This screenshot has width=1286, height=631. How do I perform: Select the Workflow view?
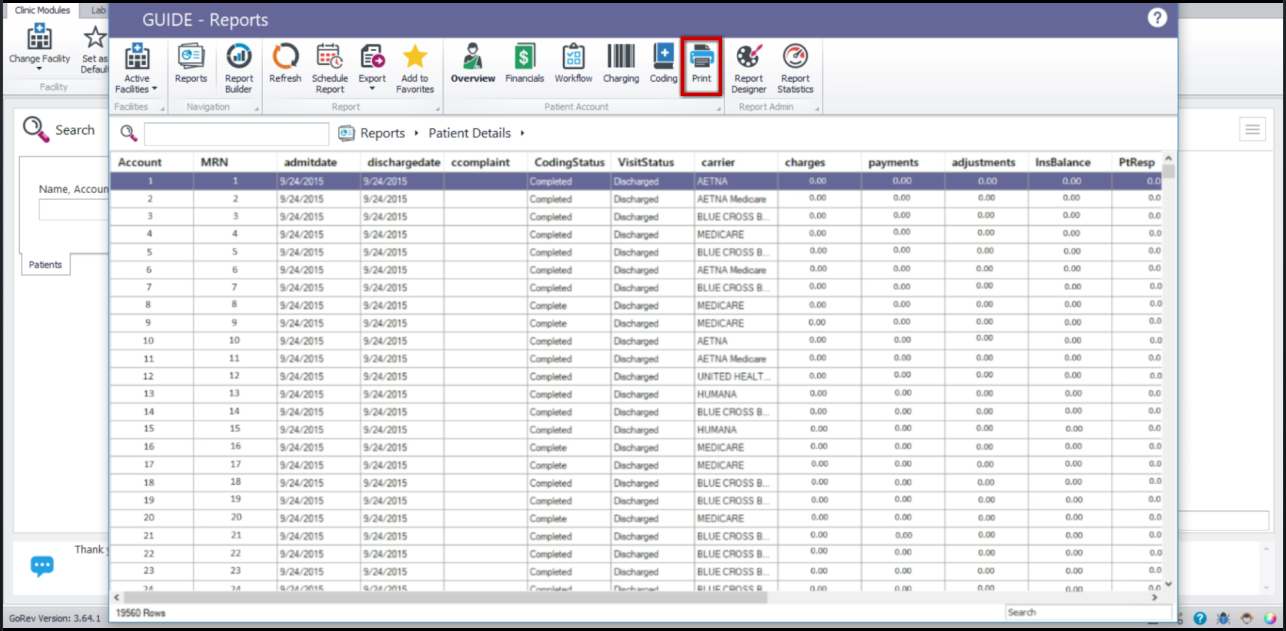click(x=573, y=64)
